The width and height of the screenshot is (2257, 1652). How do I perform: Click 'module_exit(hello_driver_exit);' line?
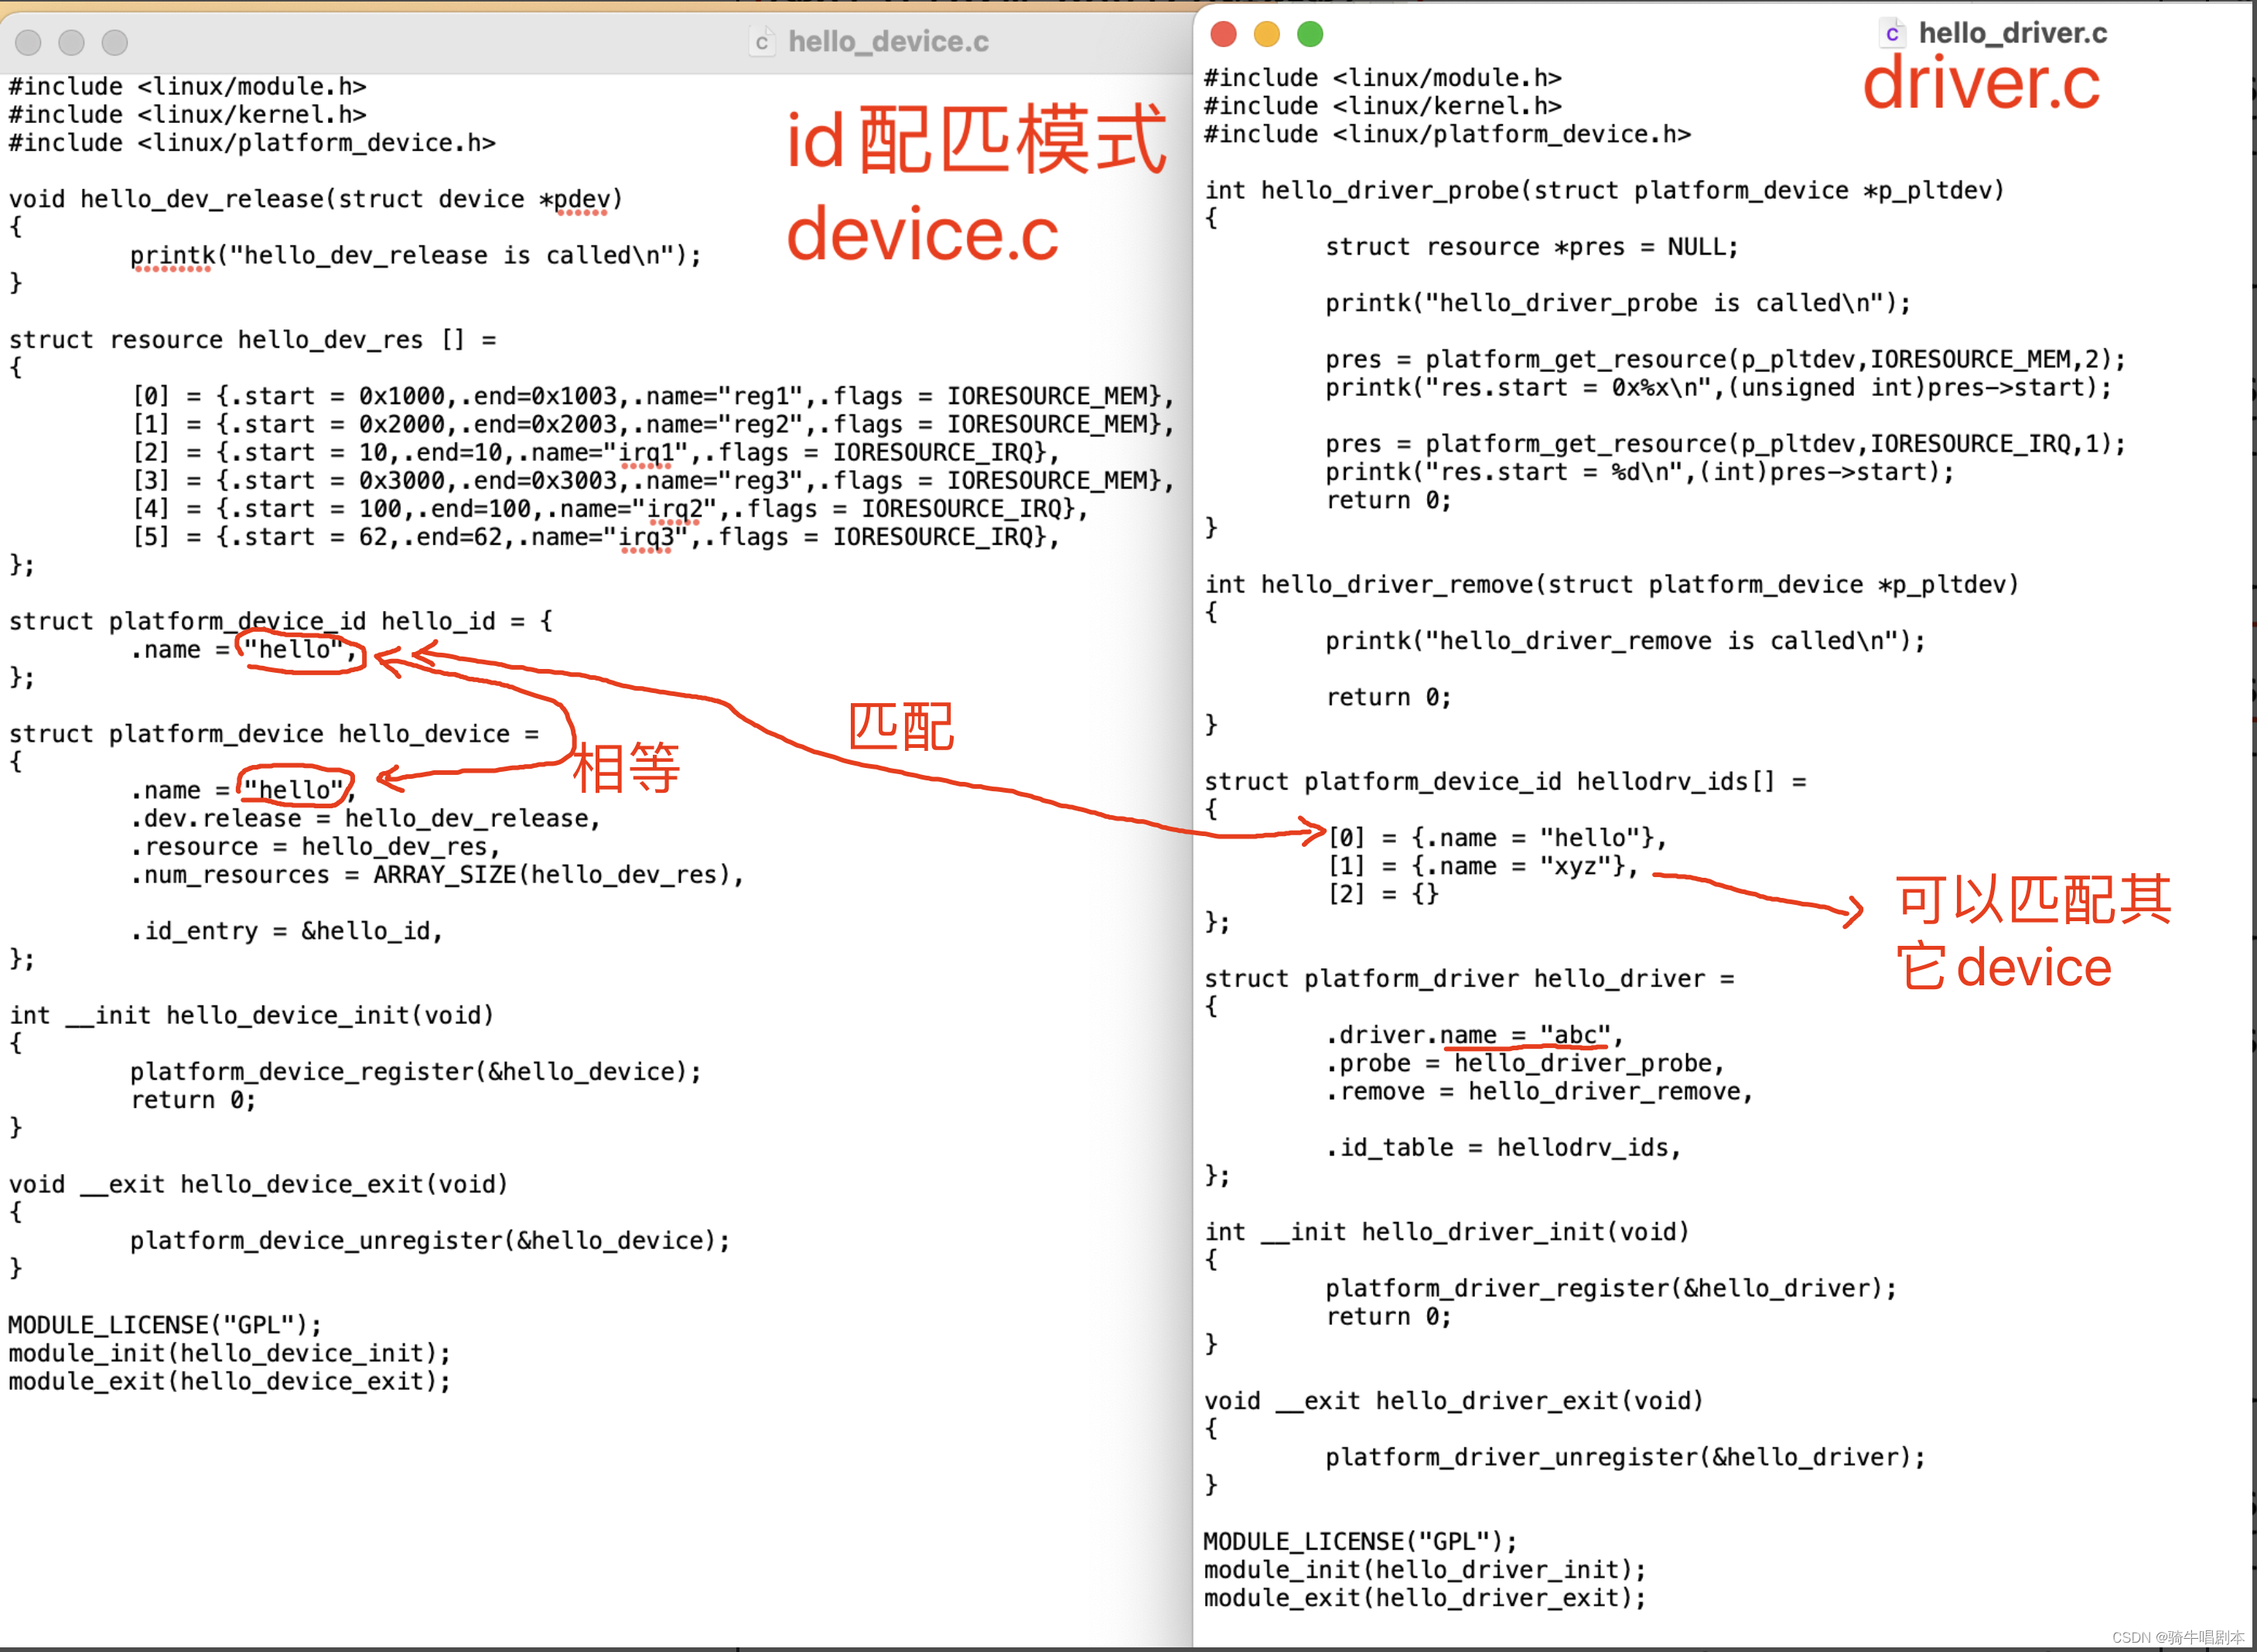point(1425,1598)
